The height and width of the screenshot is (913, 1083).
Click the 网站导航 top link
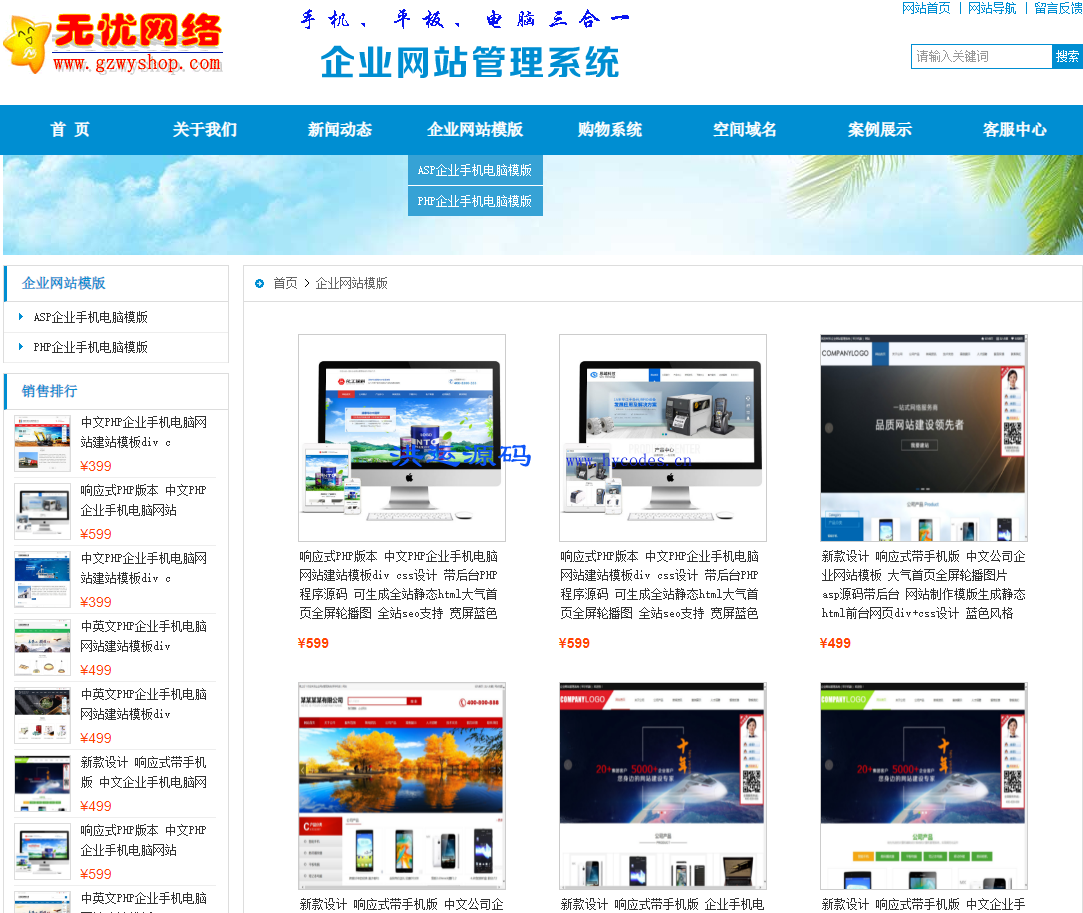point(992,8)
